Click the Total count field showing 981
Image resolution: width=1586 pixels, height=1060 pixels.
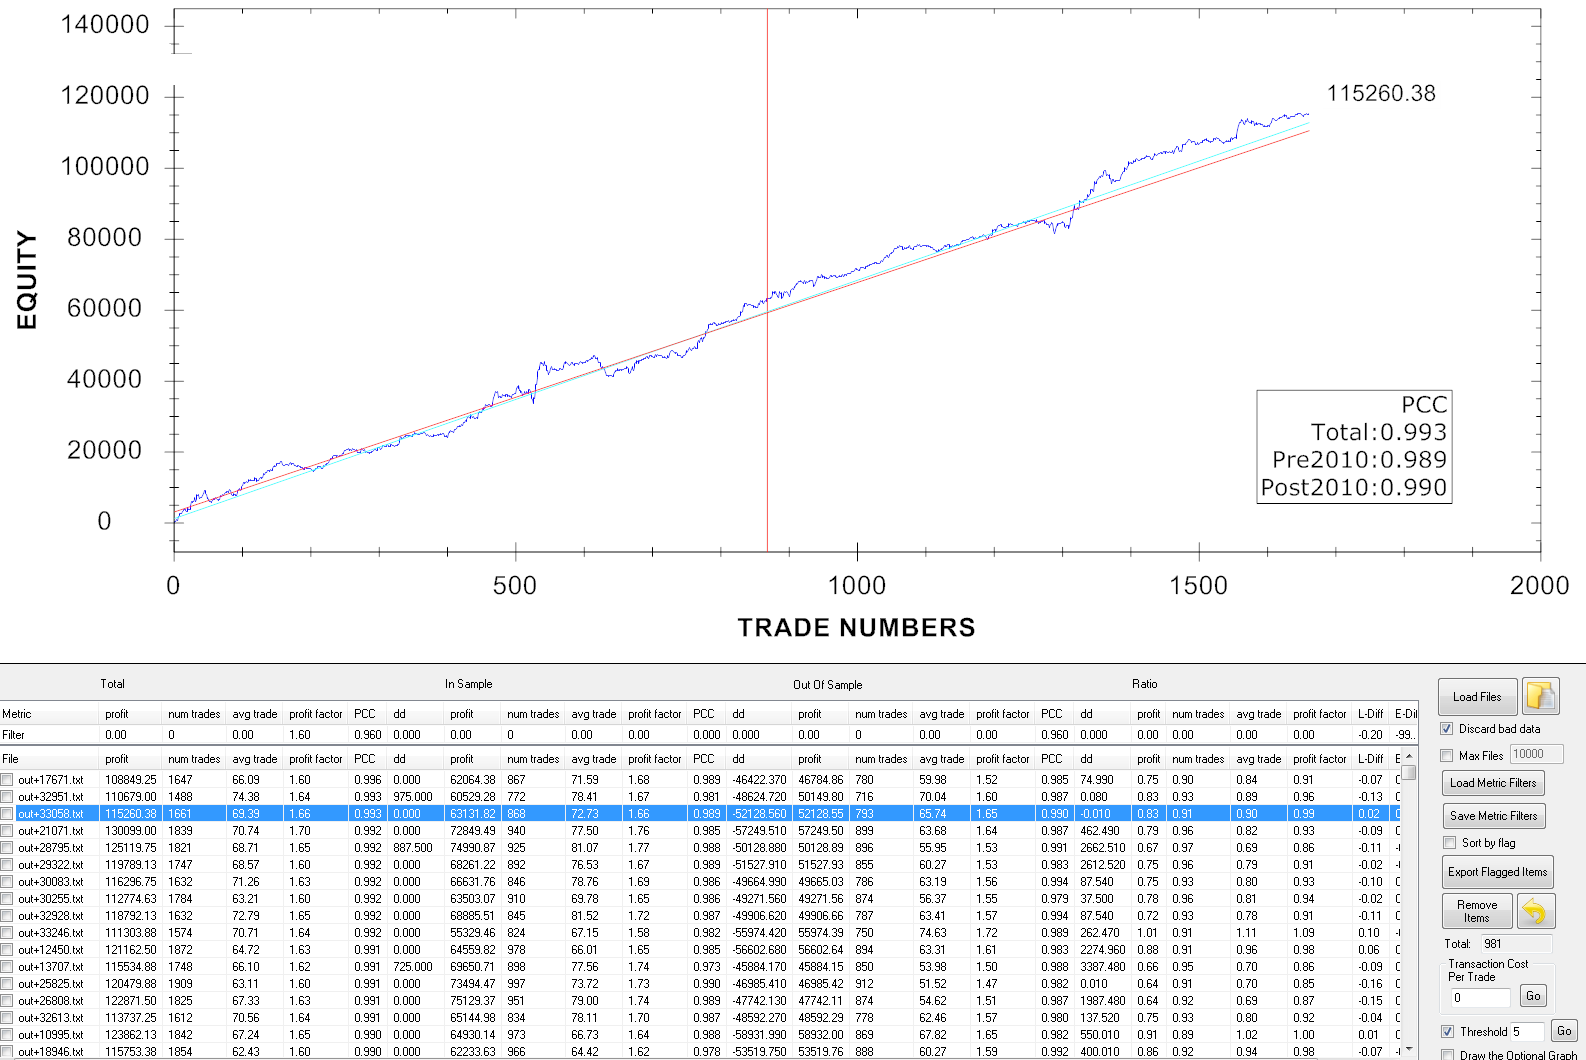[x=1516, y=944]
